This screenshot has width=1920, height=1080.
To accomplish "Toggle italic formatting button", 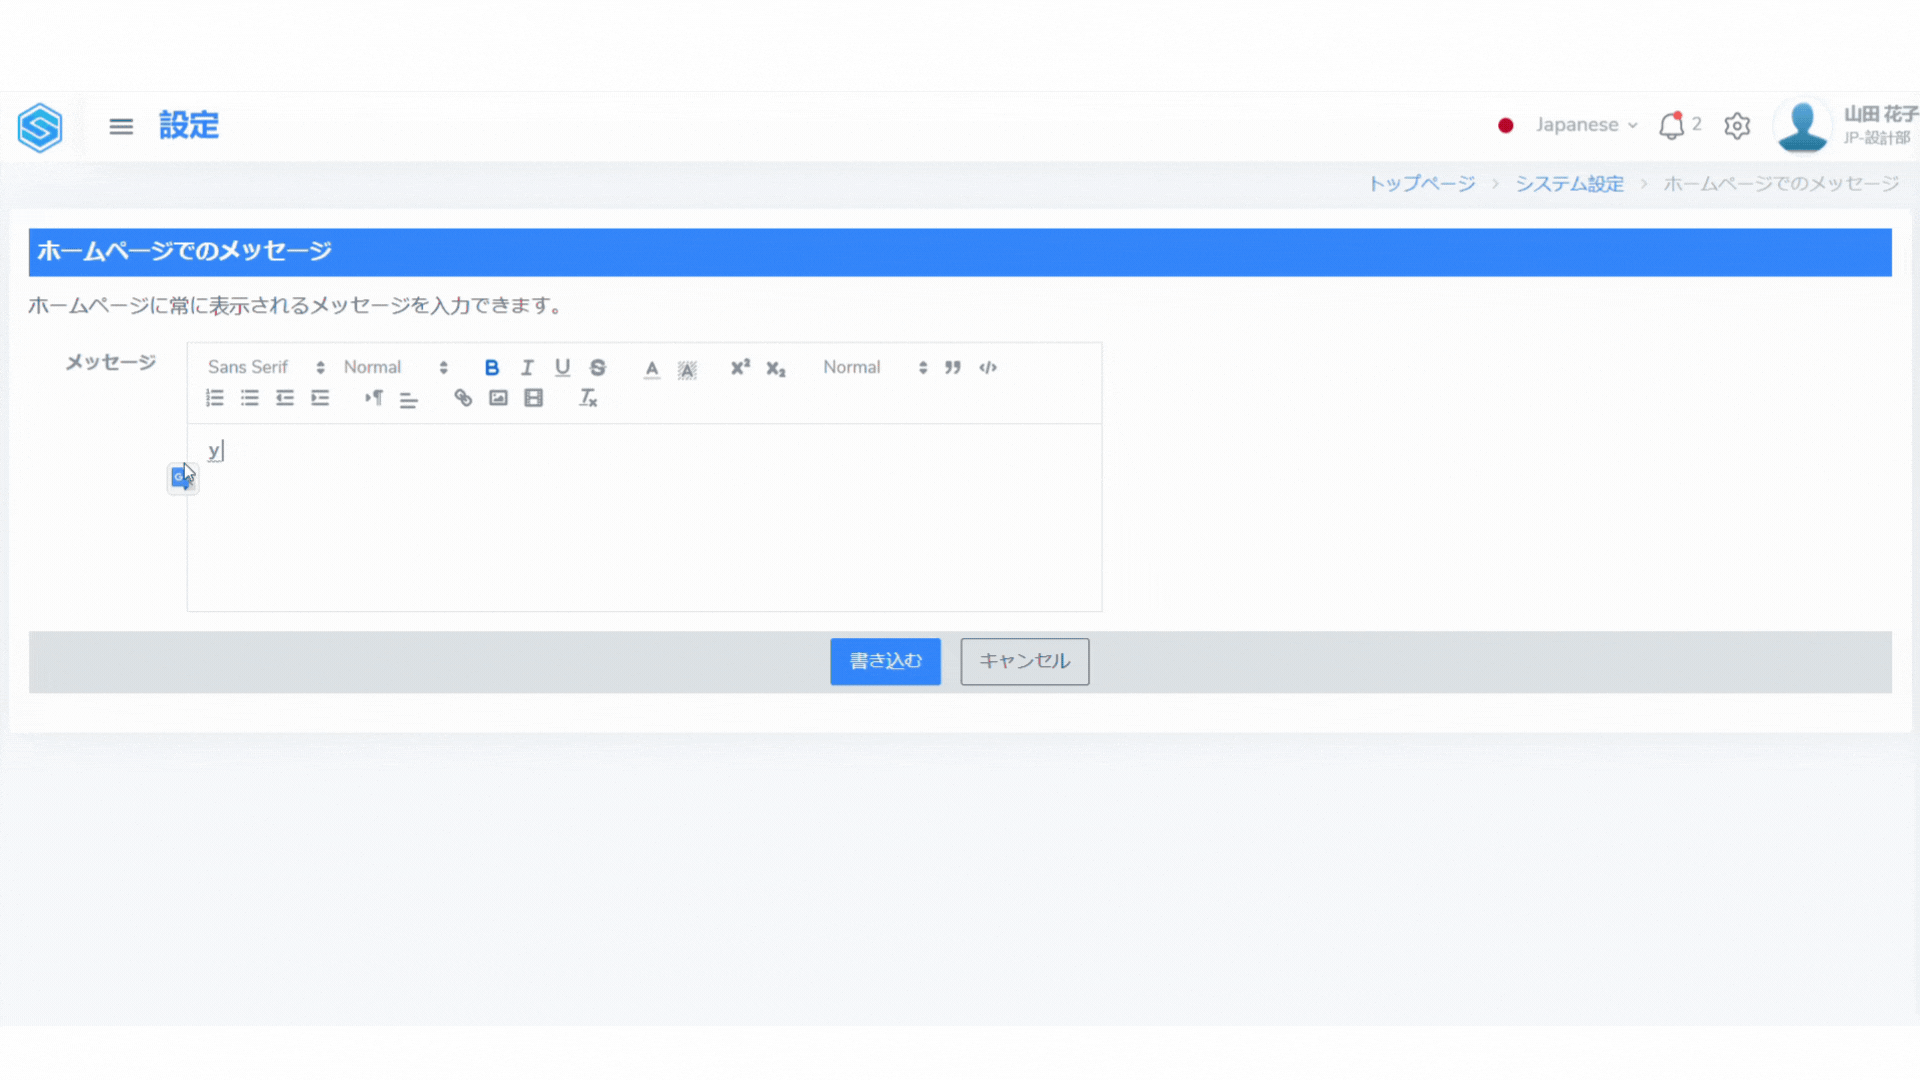I will (527, 368).
